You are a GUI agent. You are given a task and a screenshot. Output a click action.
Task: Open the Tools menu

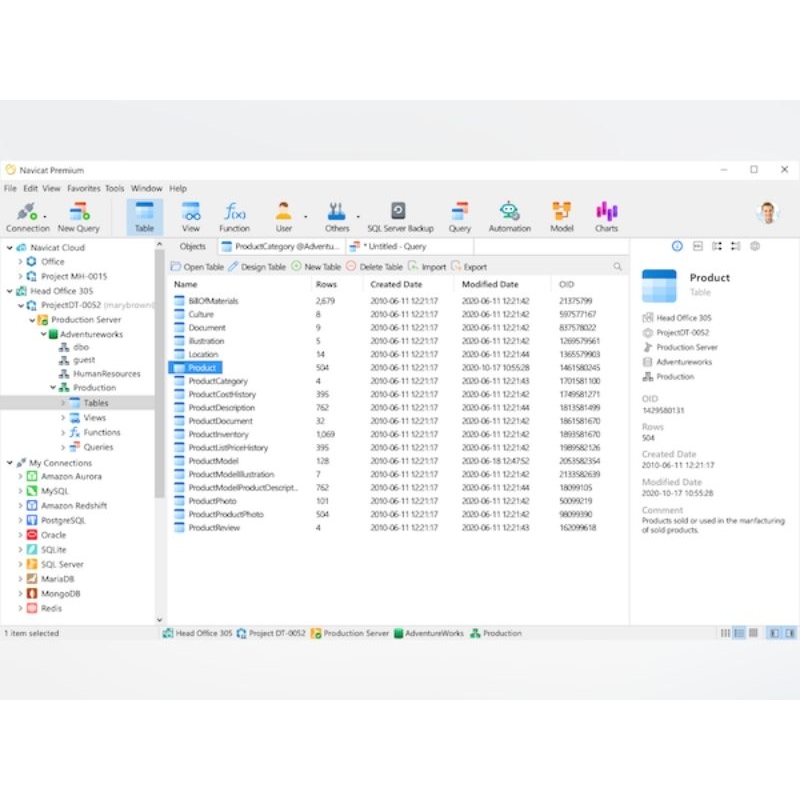pos(115,188)
